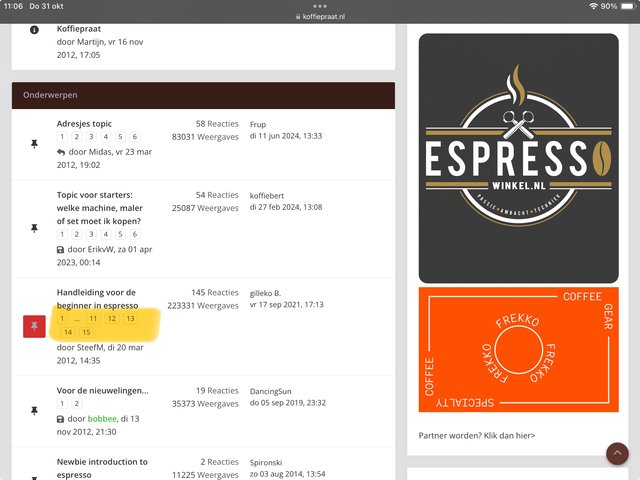Viewport: 640px width, 480px height.
Task: Go to page 3 of Adresjes topic
Action: click(91, 137)
